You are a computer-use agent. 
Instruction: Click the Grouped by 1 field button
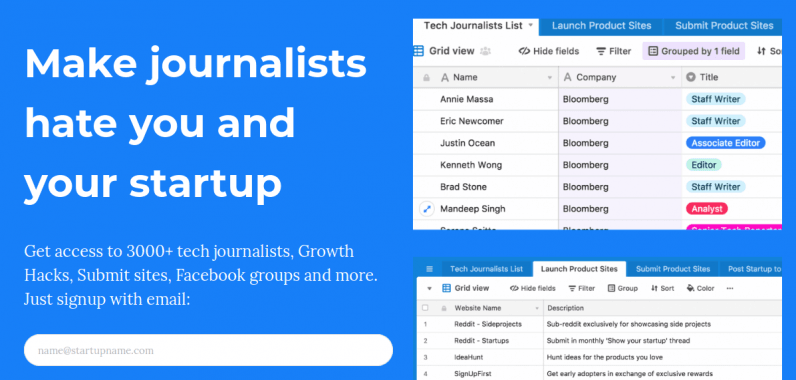[694, 51]
